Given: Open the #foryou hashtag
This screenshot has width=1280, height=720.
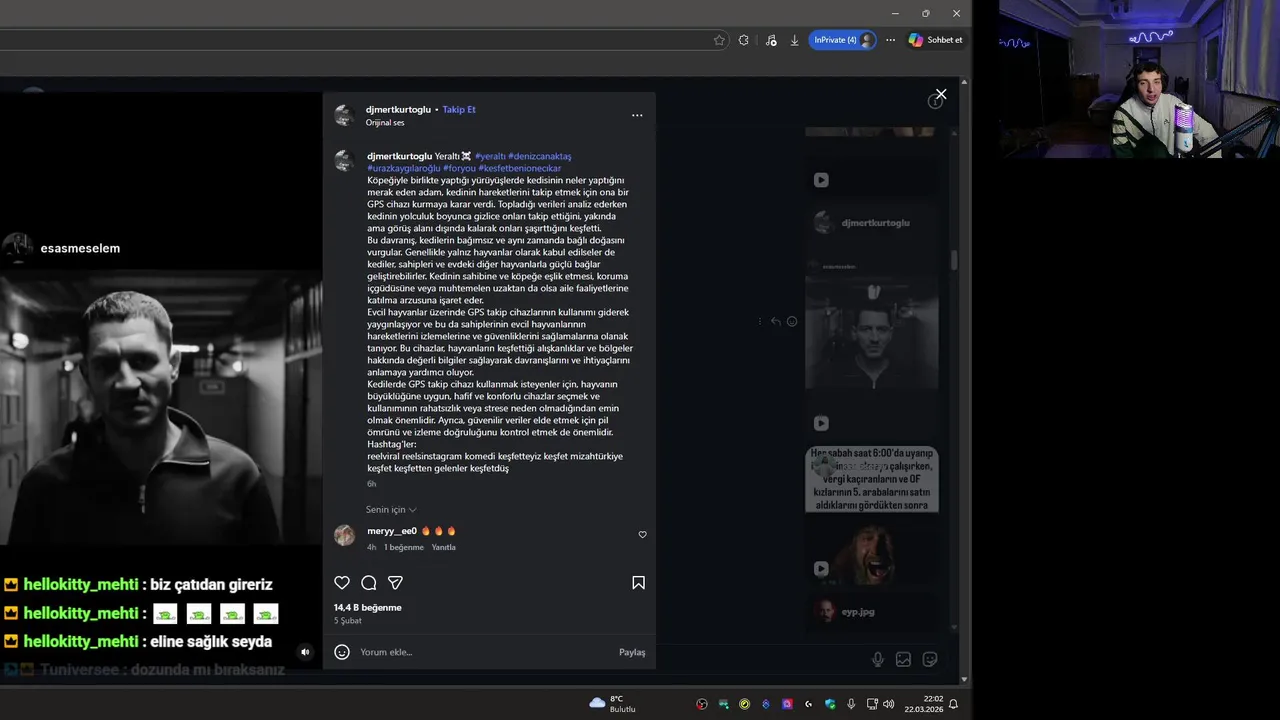Looking at the screenshot, I should pos(460,168).
